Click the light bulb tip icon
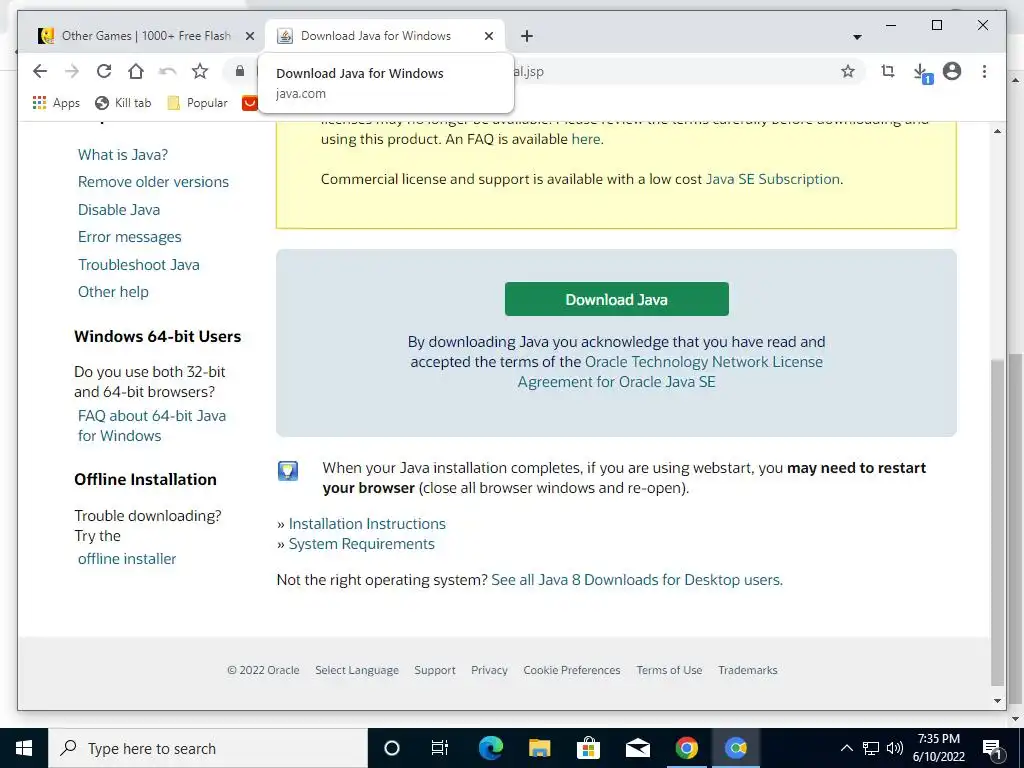1024x768 pixels. click(x=288, y=471)
